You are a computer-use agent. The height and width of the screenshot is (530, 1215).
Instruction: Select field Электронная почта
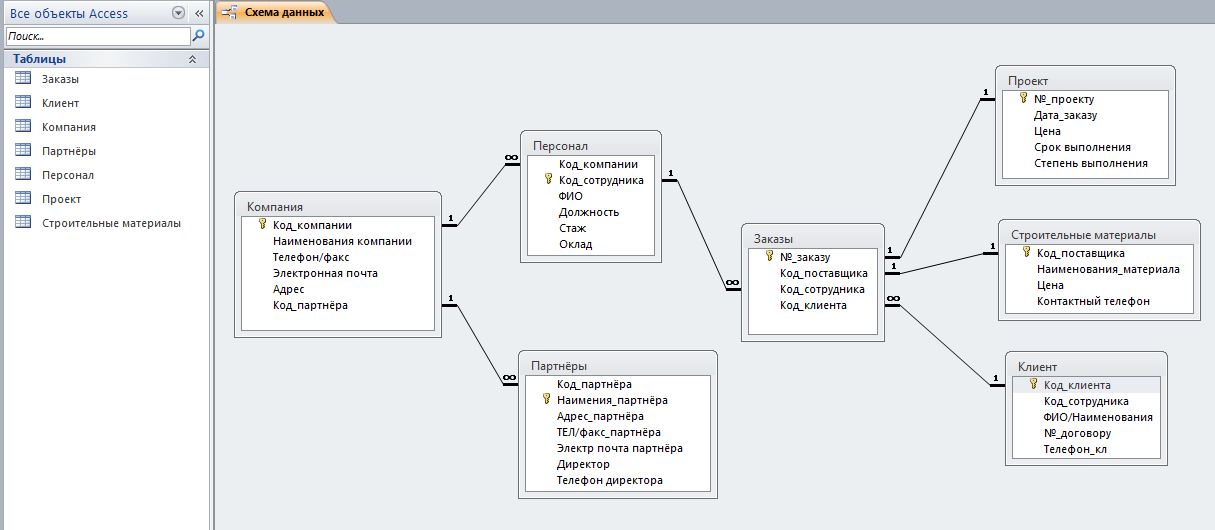pyautogui.click(x=325, y=273)
